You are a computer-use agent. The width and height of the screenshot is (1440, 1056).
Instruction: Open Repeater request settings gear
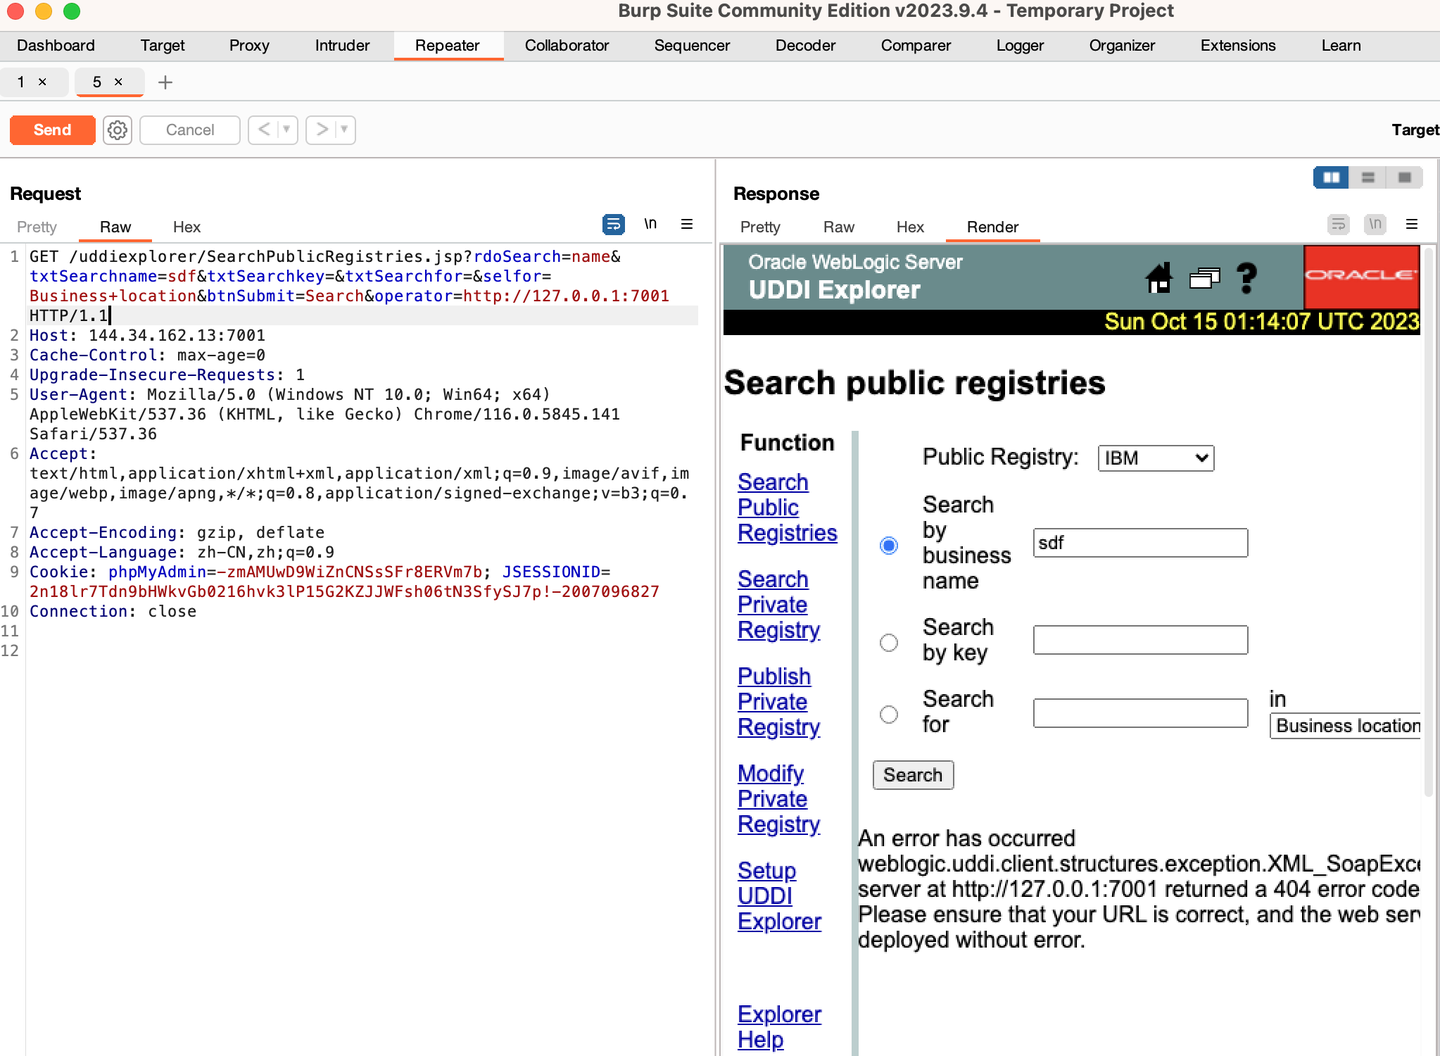[117, 130]
